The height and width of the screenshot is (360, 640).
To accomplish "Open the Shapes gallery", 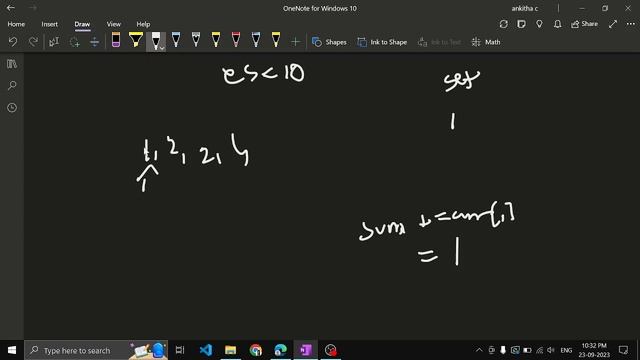I will coord(329,42).
